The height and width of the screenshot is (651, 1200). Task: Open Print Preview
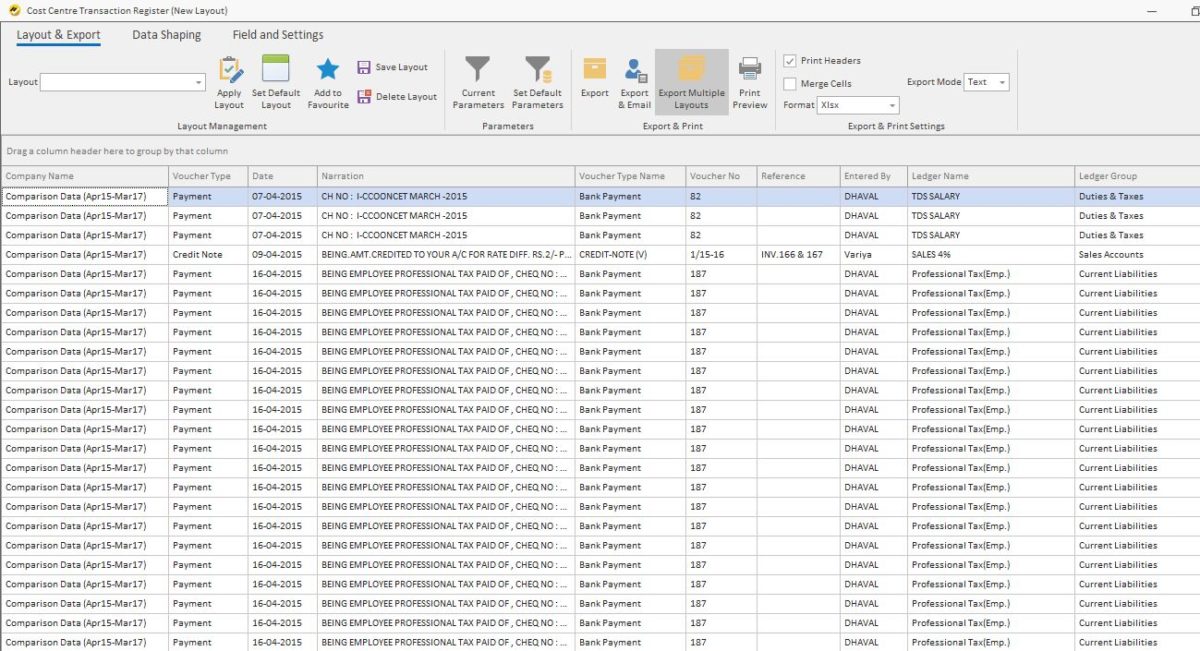click(x=749, y=70)
